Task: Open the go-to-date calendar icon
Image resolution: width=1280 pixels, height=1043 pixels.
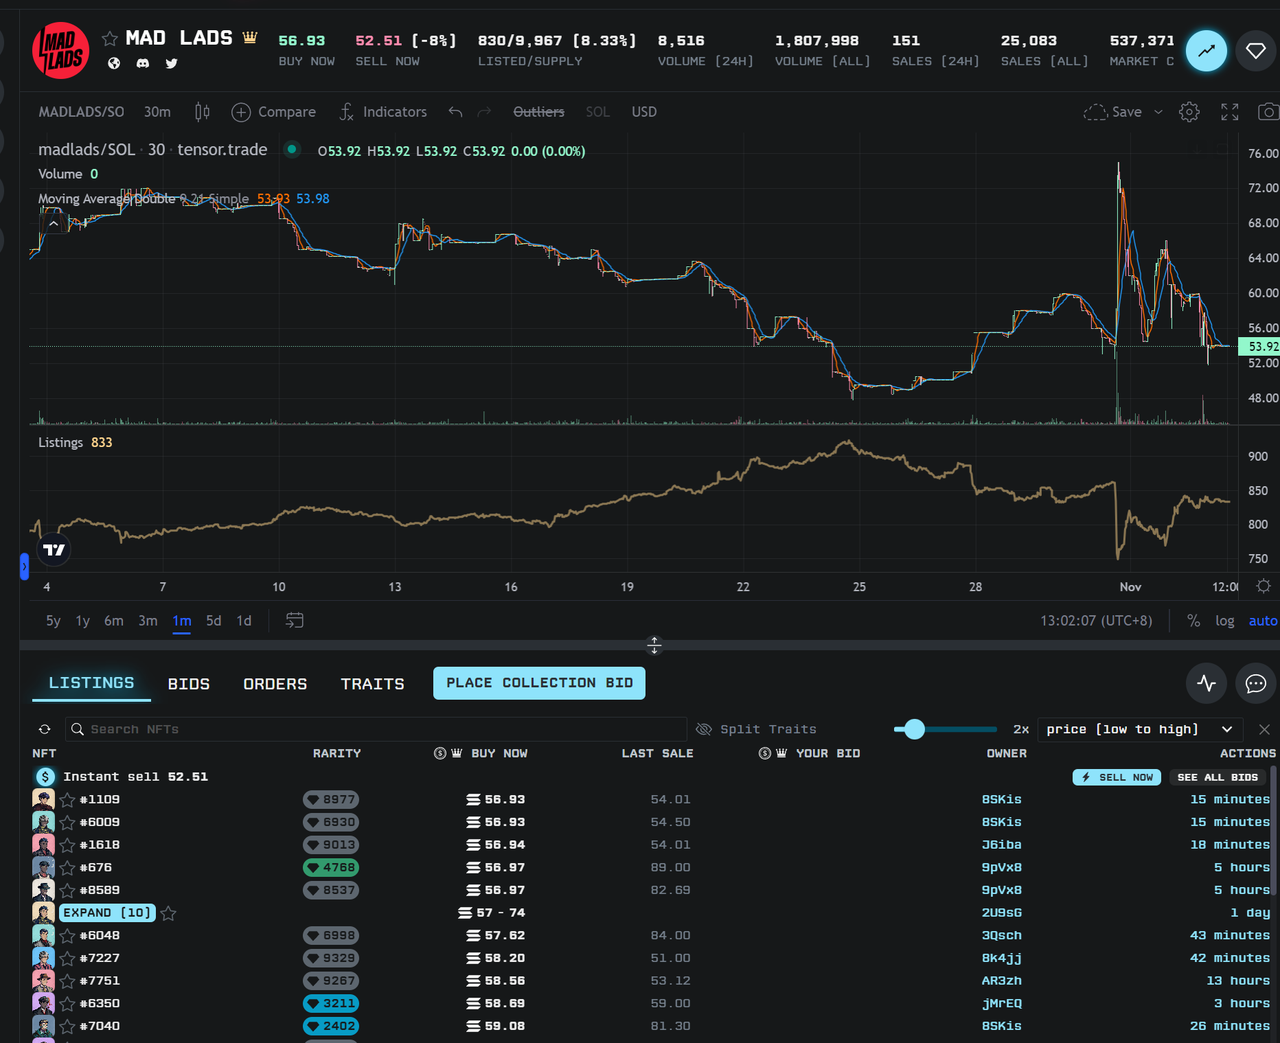Action: click(294, 620)
